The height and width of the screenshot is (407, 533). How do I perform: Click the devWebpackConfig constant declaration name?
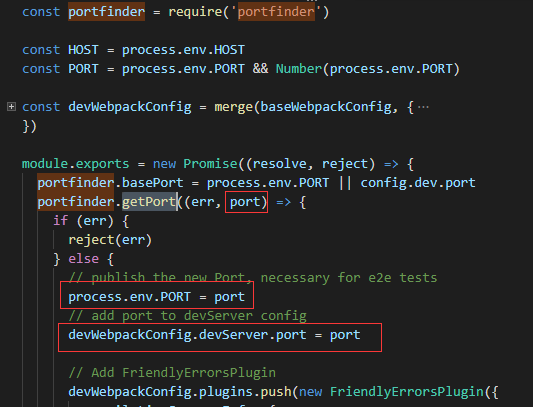pos(130,107)
